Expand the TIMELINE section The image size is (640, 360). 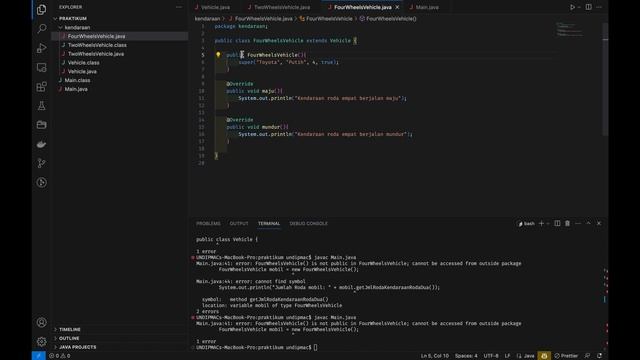pyautogui.click(x=70, y=329)
